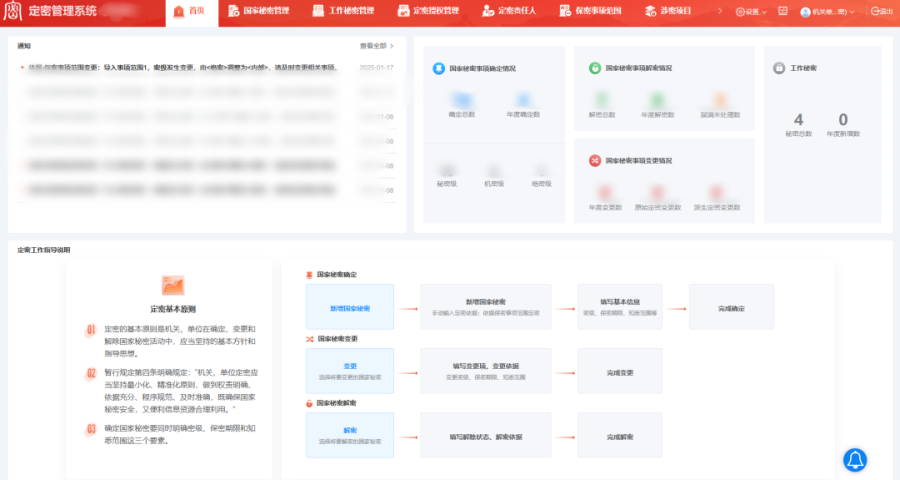900x480 pixels.
Task: Click the orange 定密基本原则 image icon
Action: [173, 285]
